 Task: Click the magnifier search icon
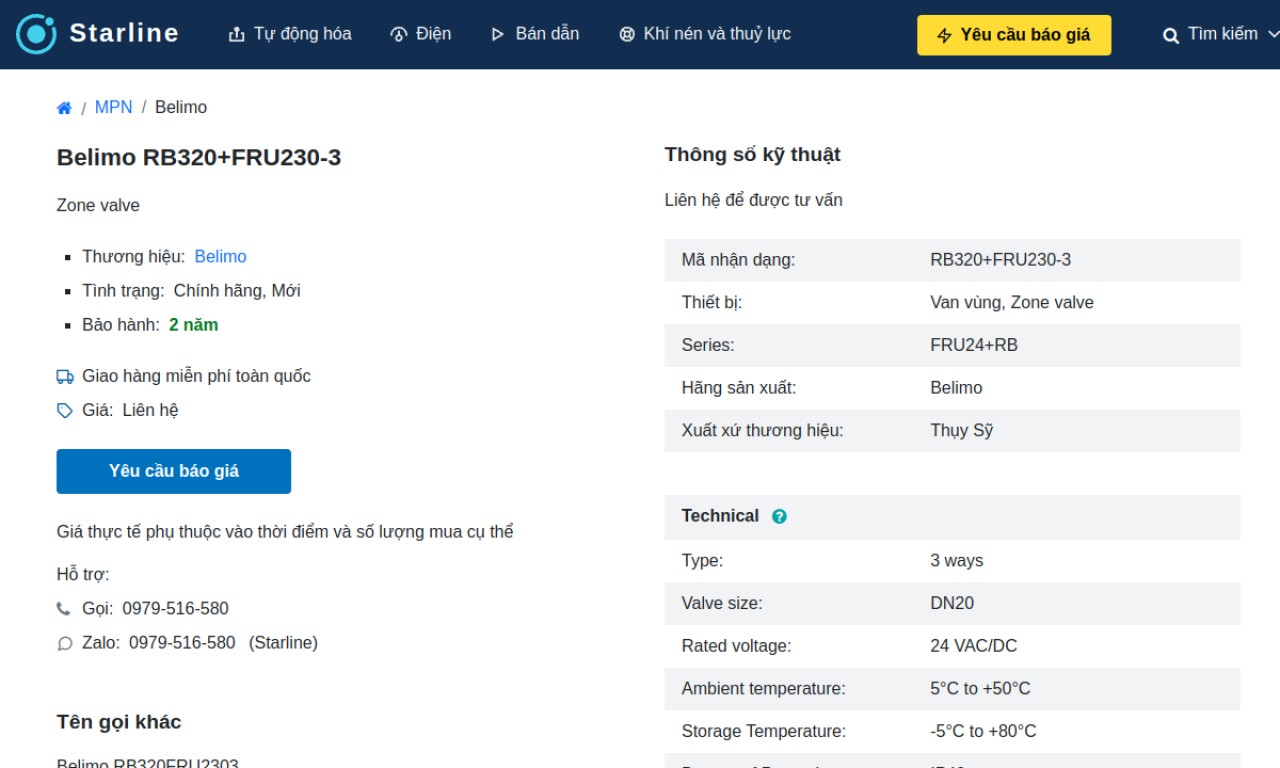point(1171,36)
